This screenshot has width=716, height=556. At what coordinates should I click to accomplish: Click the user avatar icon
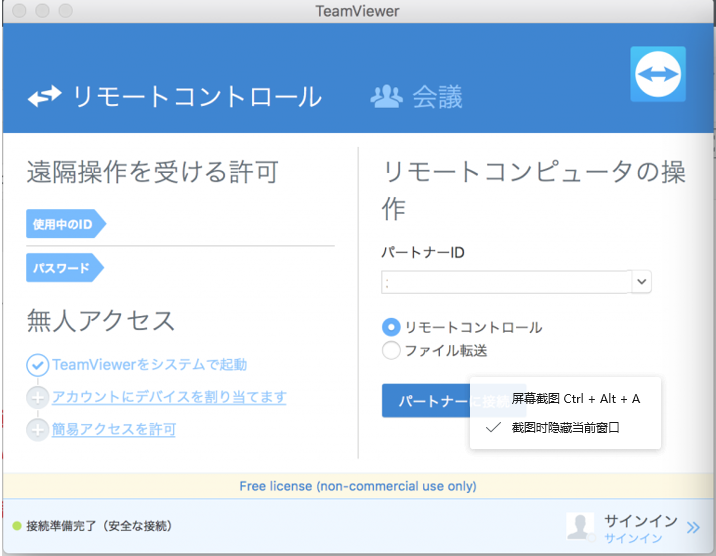[580, 526]
